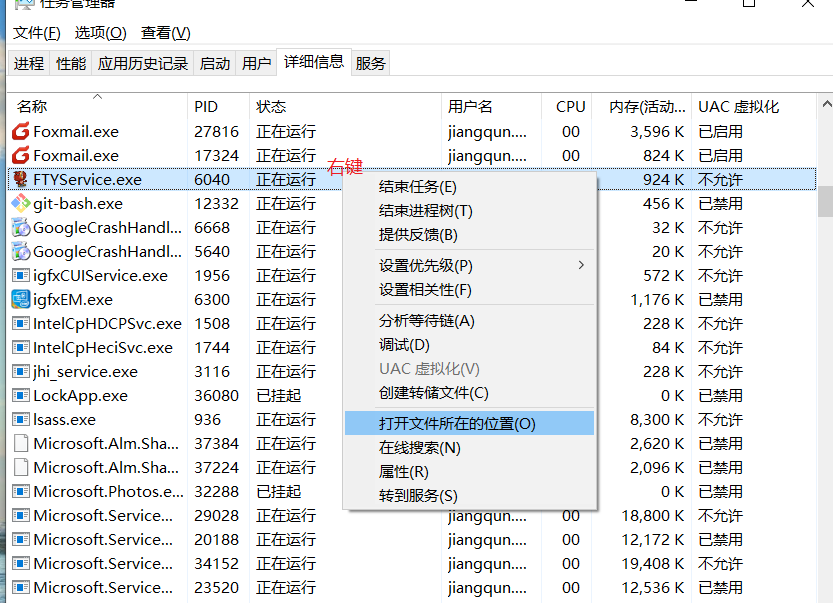Open the 选项(O) menu

[x=100, y=33]
